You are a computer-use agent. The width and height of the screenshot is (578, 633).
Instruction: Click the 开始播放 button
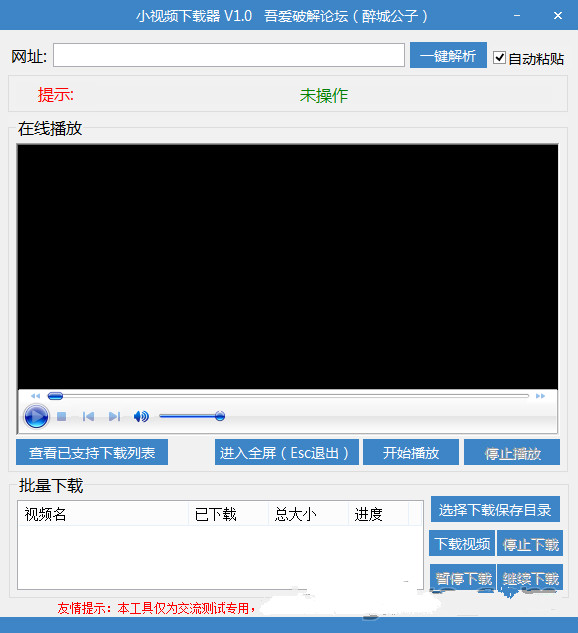(x=411, y=452)
